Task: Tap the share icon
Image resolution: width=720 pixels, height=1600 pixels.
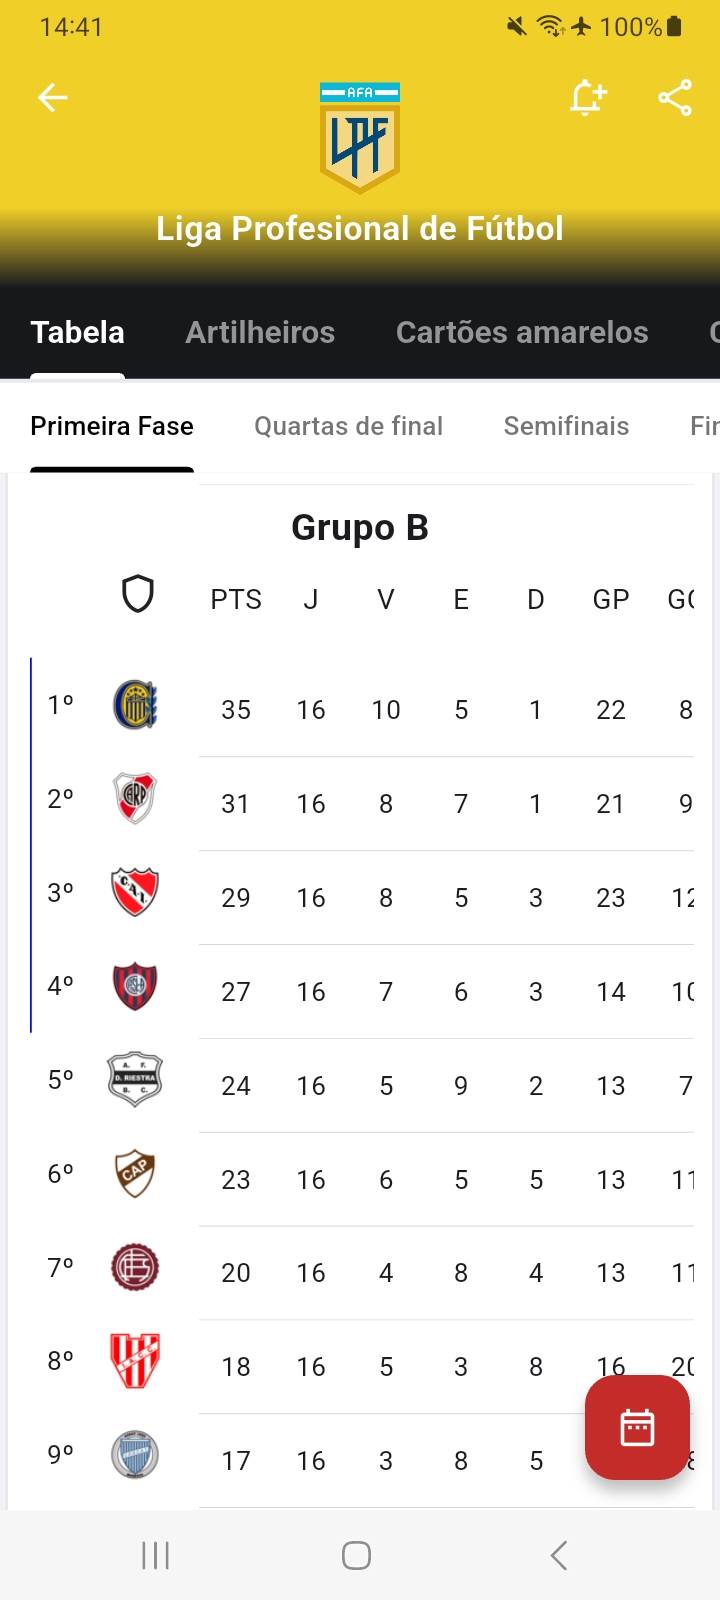Action: [x=675, y=97]
